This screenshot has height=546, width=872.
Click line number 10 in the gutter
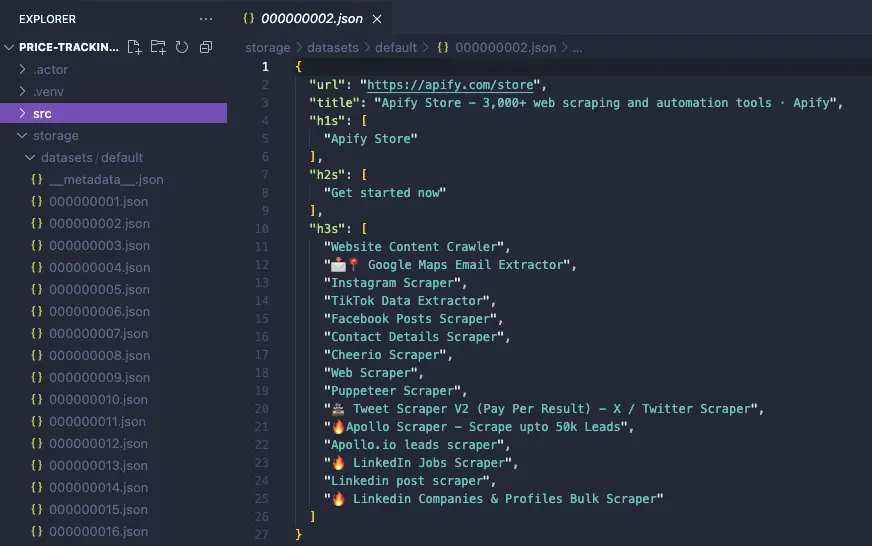(262, 229)
